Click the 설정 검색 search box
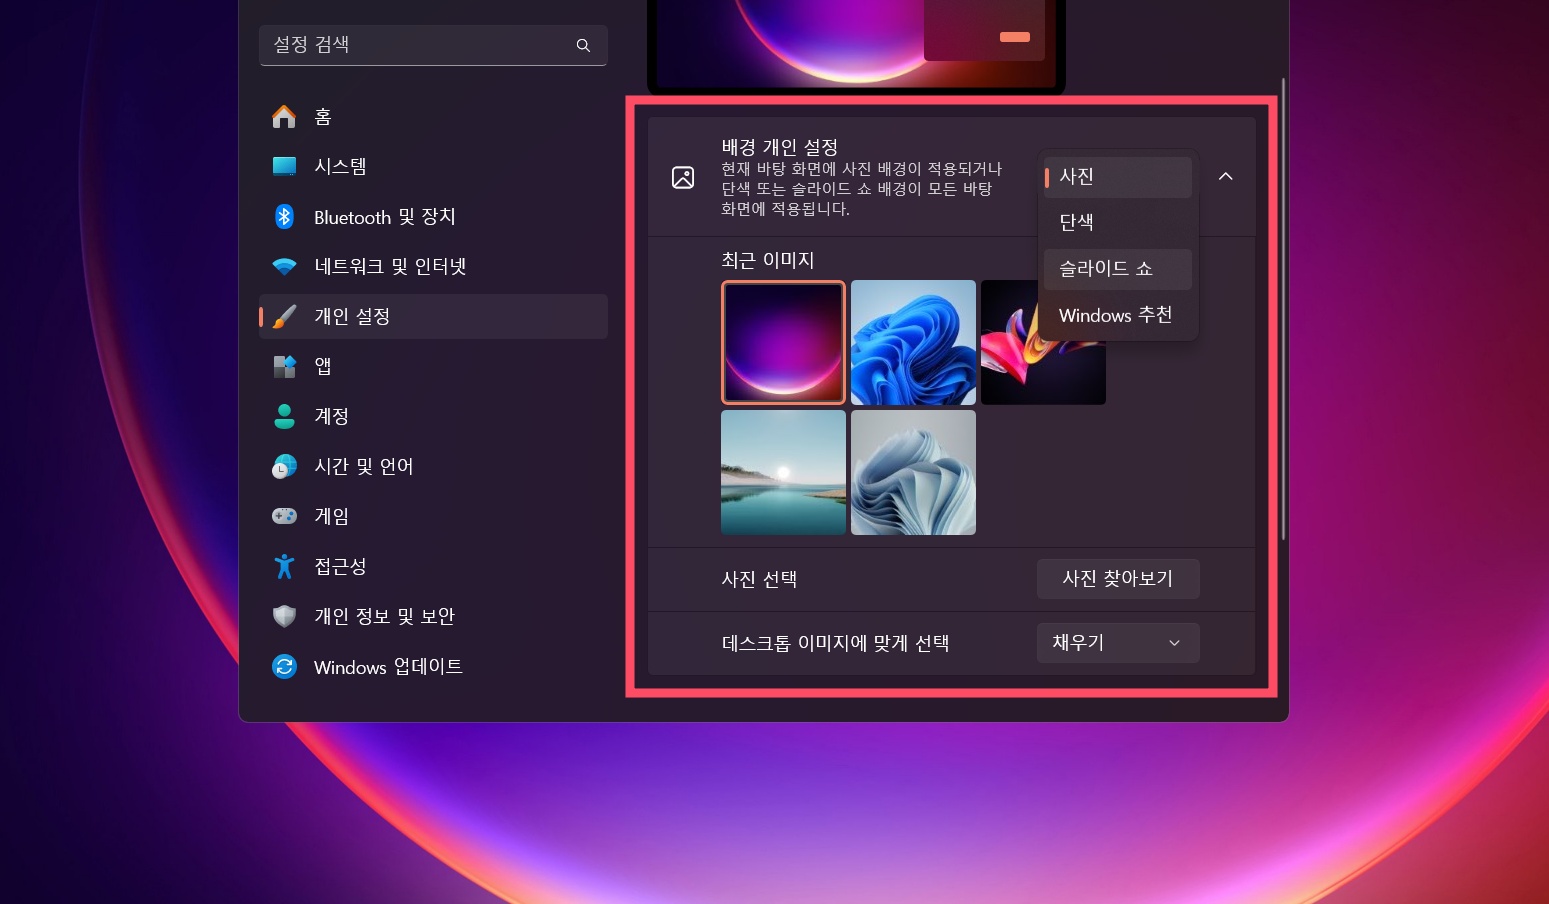The image size is (1549, 904). (433, 45)
